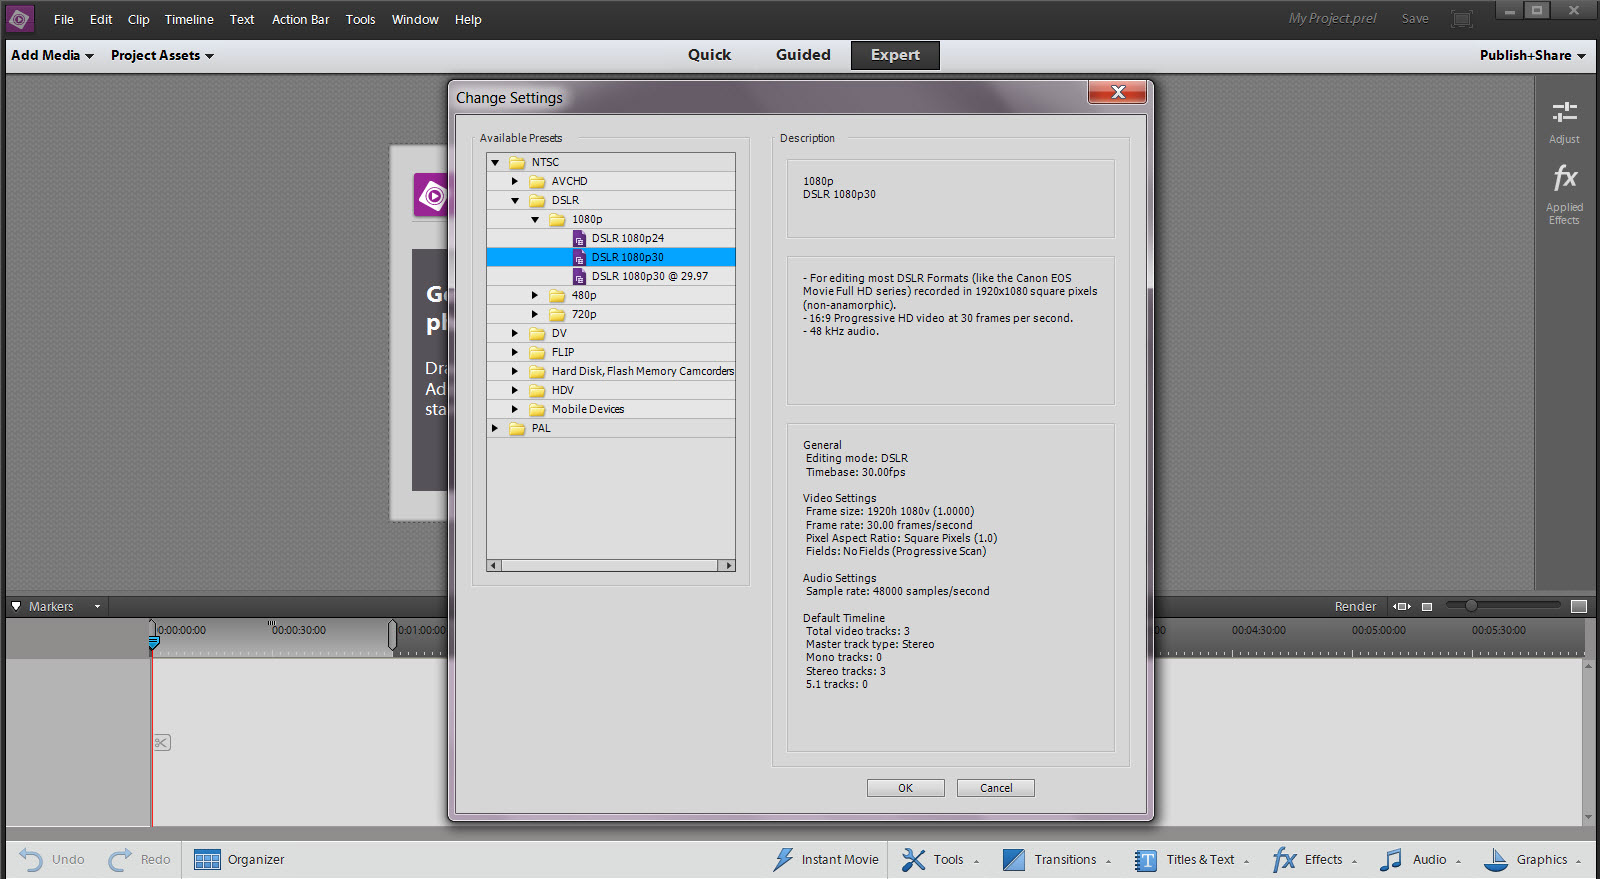Click the Undo arrow icon
This screenshot has height=879, width=1600.
[x=31, y=860]
